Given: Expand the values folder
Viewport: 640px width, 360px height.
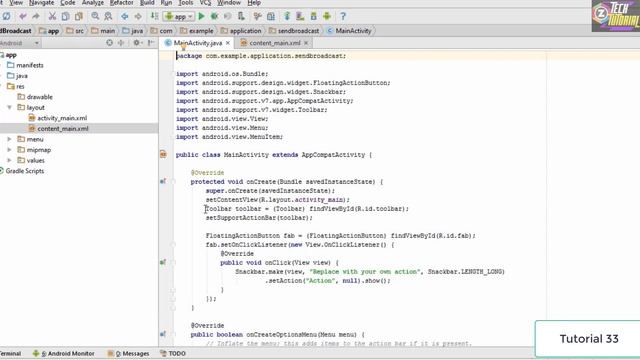Looking at the screenshot, I should point(9,160).
